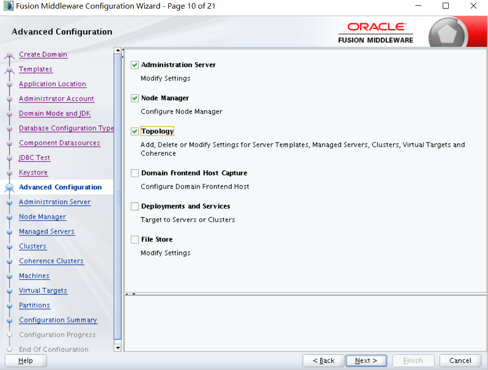Click the Clusters step bullet
488x370 pixels.
click(9, 247)
